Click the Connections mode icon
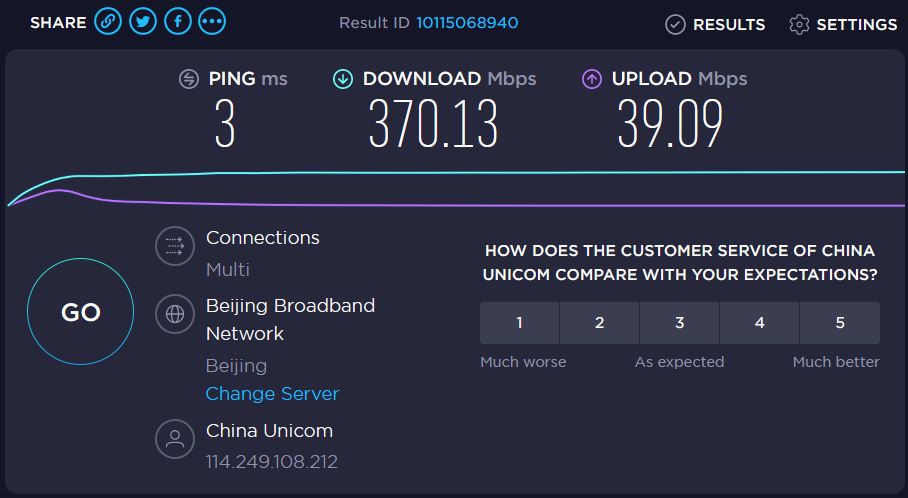908x498 pixels. (175, 246)
